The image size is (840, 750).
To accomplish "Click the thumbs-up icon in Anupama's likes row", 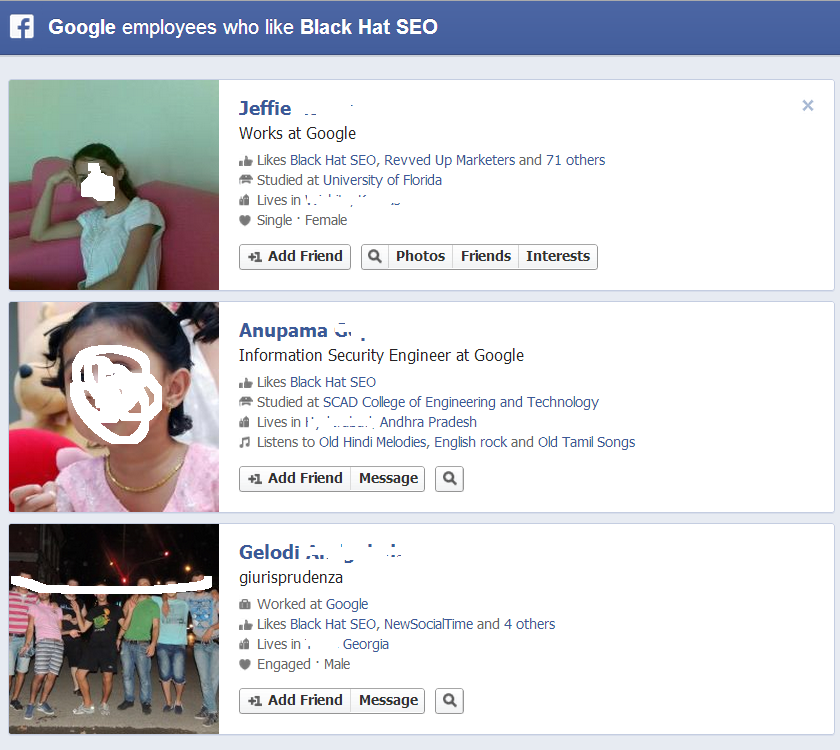I will [245, 383].
